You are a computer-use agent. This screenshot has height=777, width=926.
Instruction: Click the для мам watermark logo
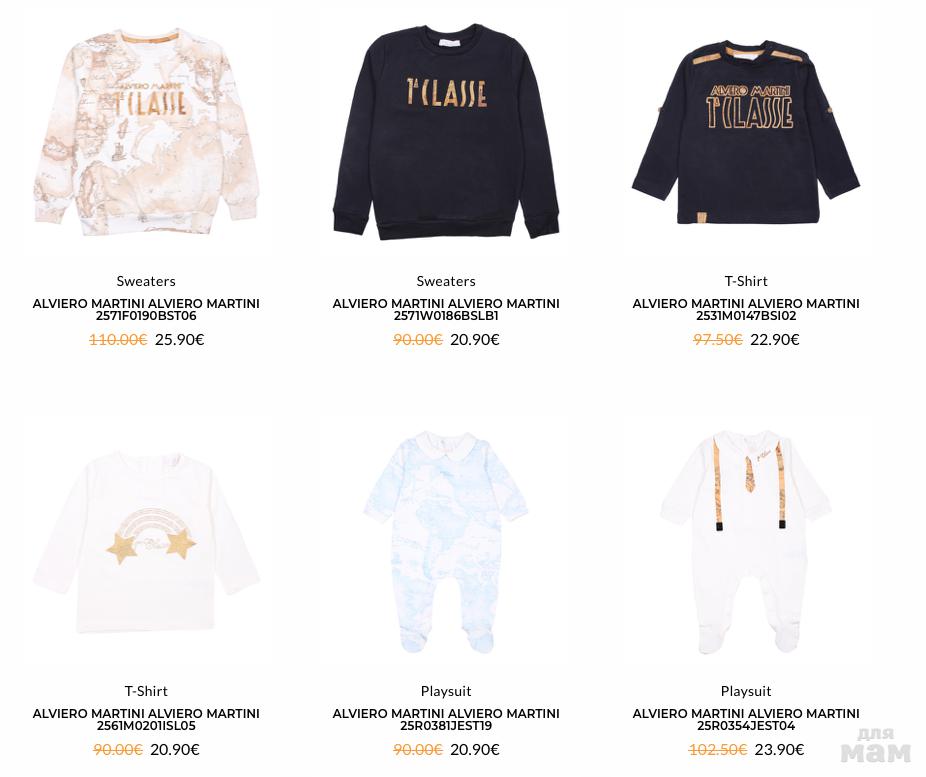(x=876, y=745)
